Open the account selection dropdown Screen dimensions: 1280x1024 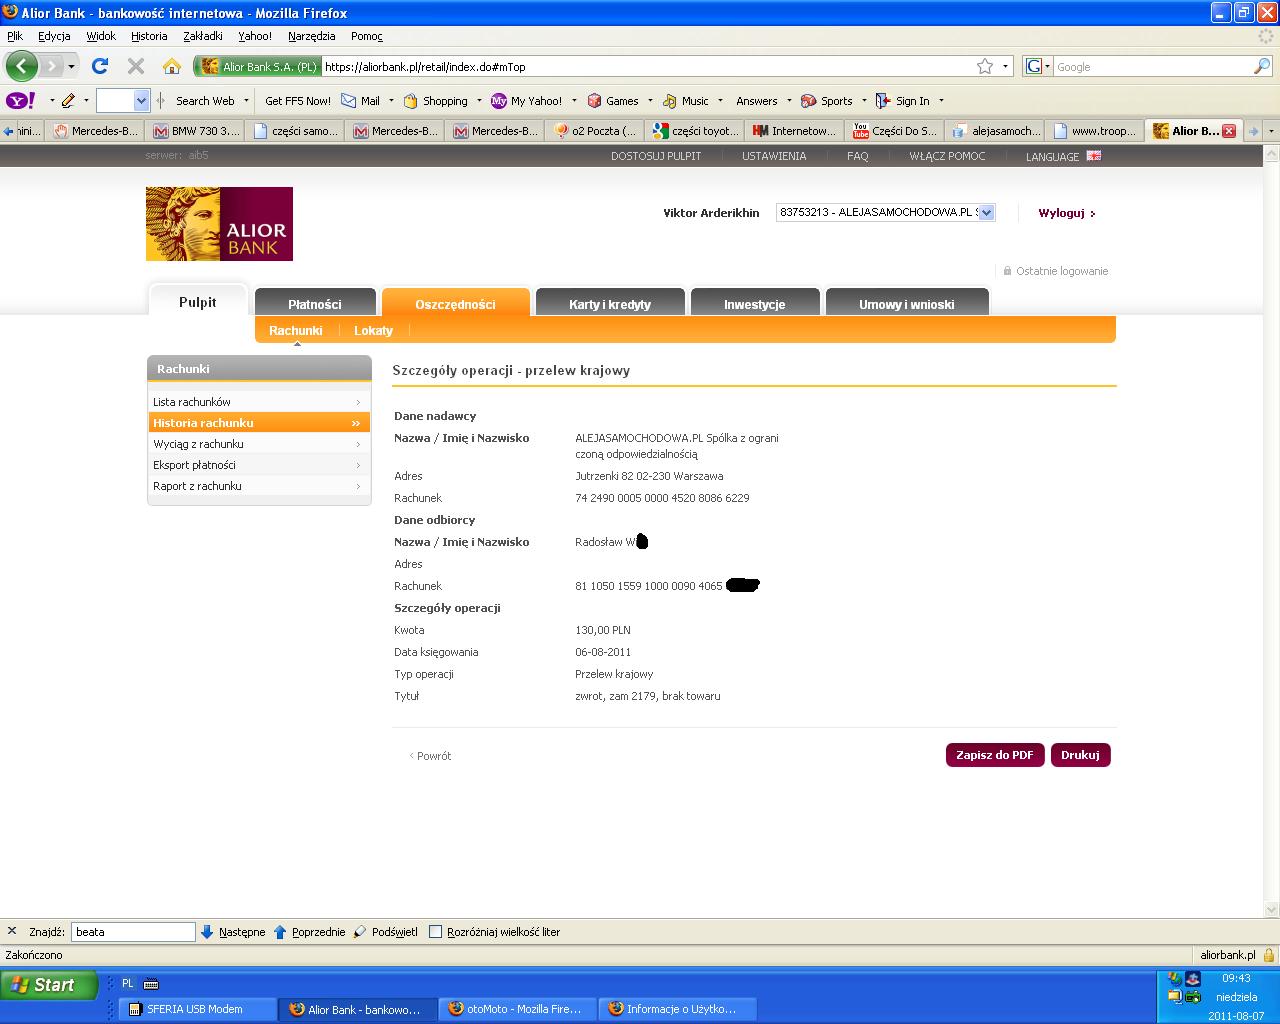tap(986, 212)
